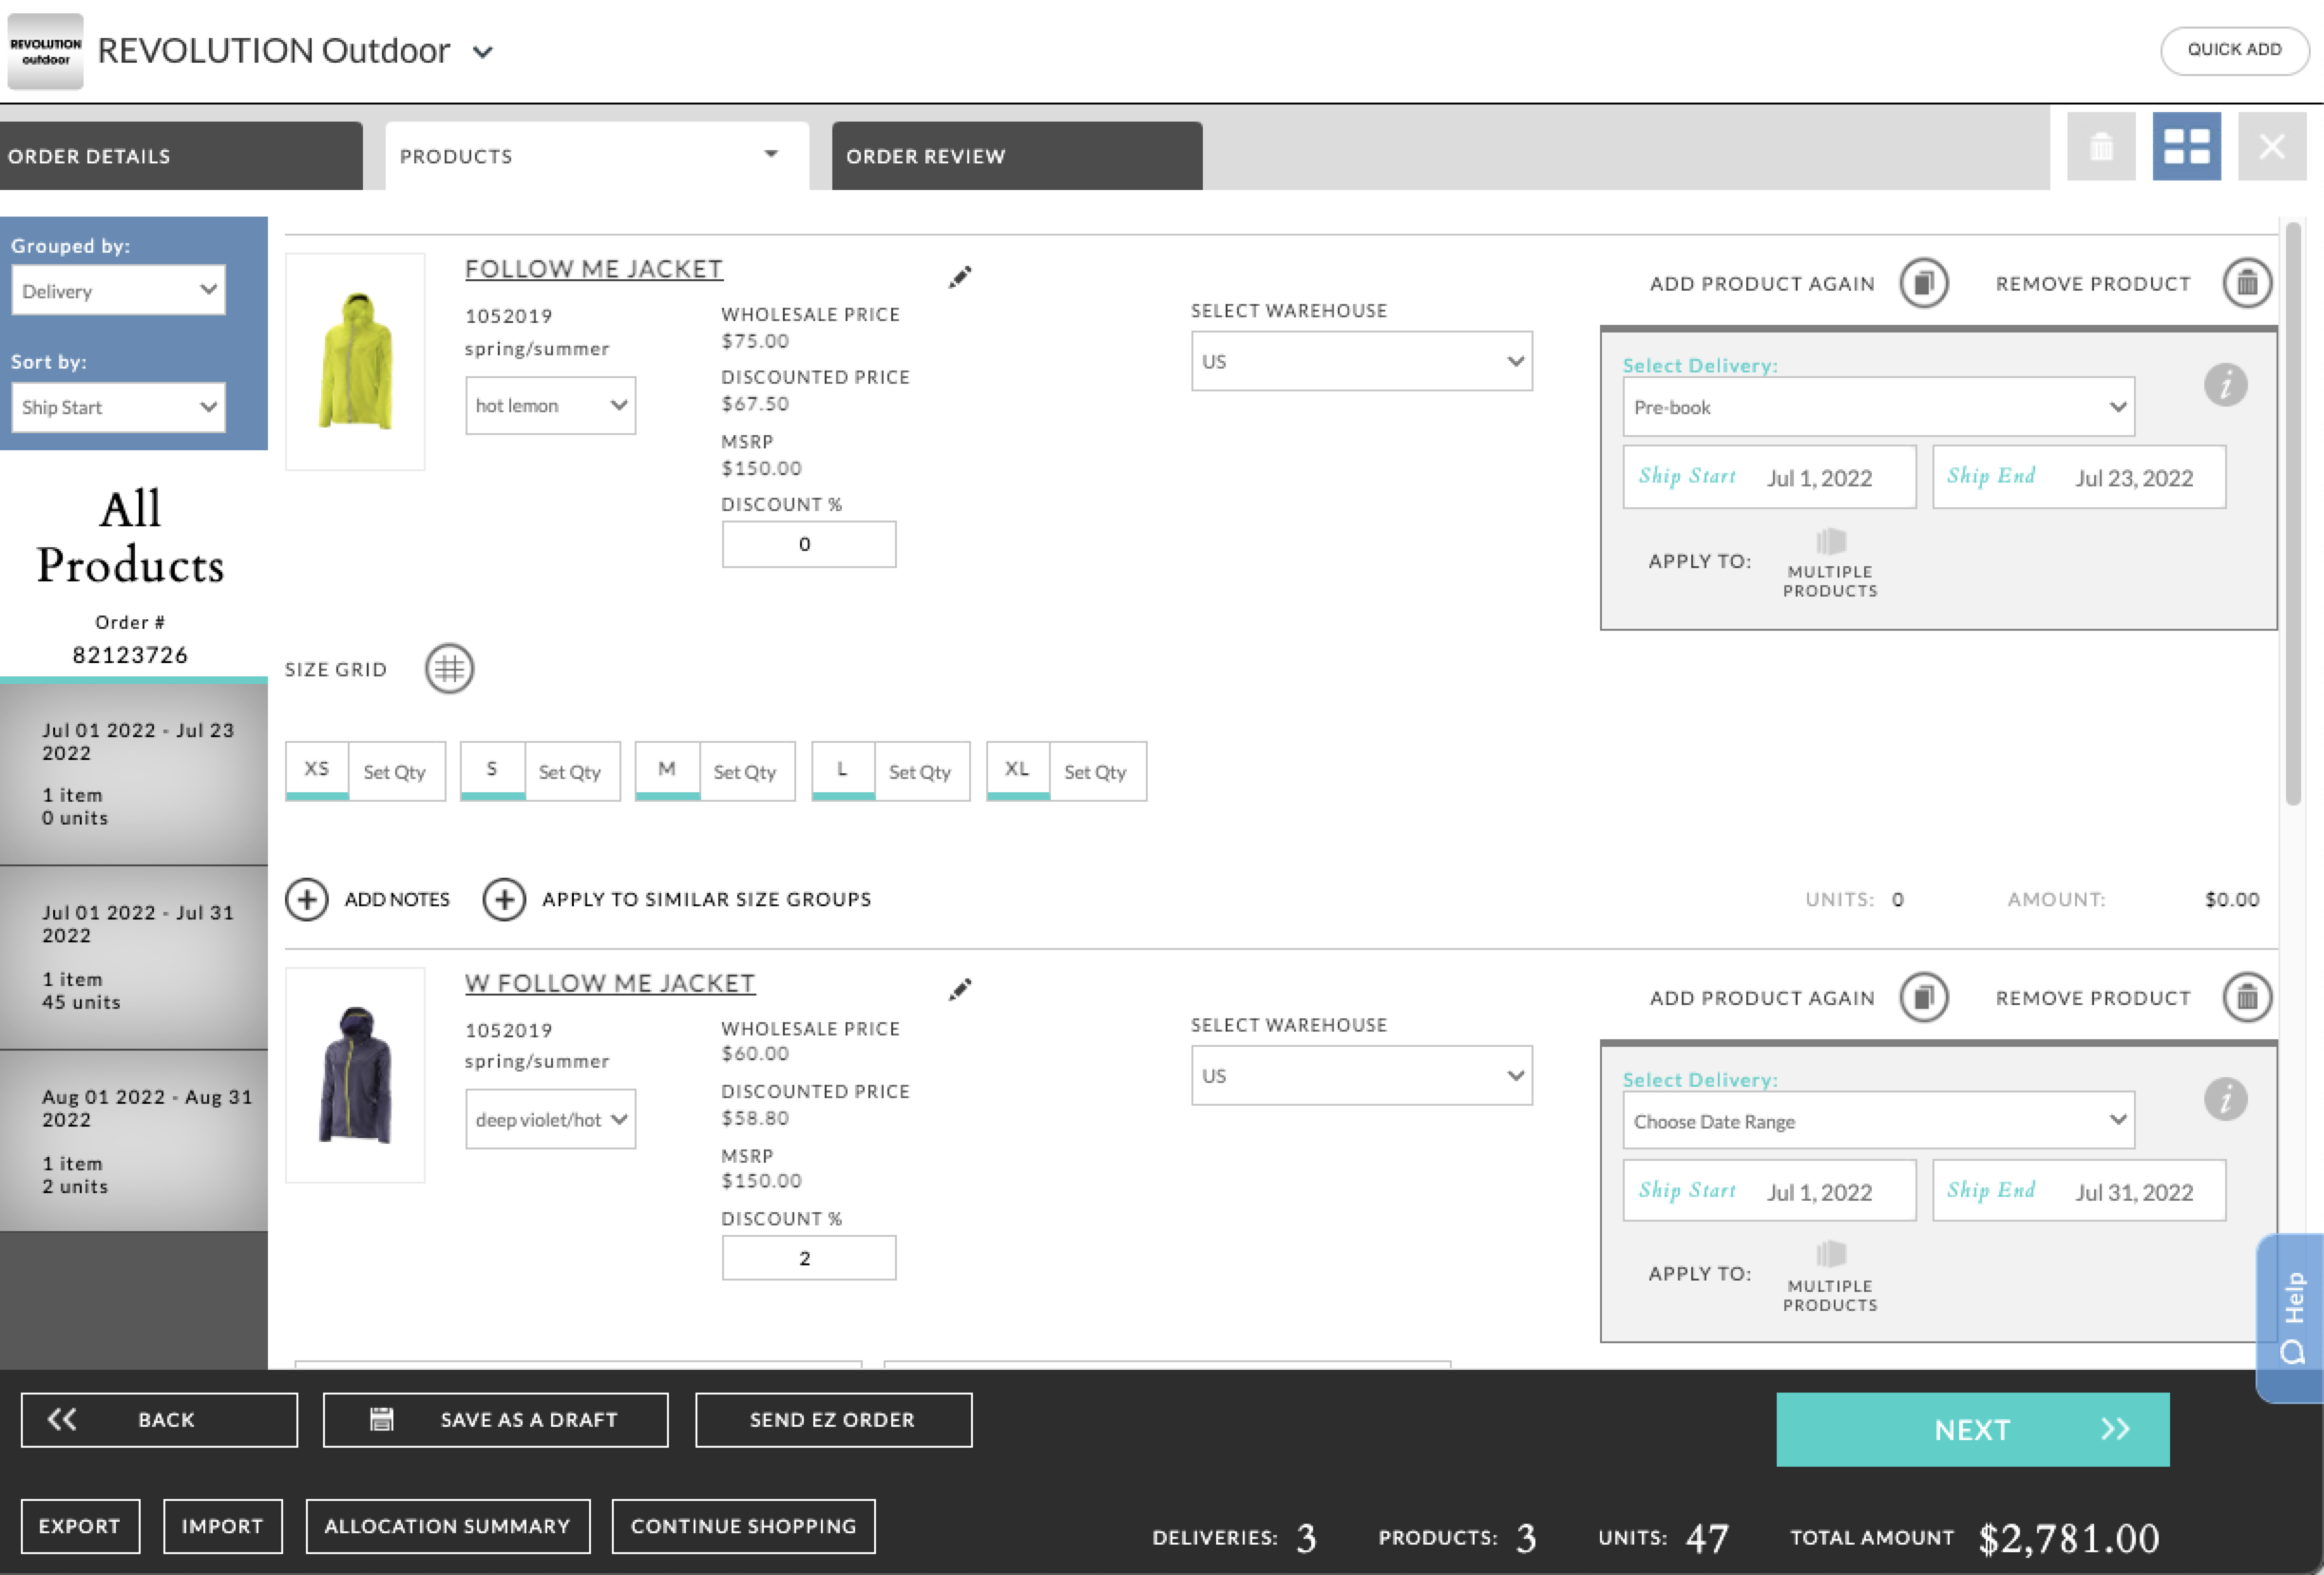
Task: Remove the W FOLLOW ME JACKET product
Action: 2247,997
